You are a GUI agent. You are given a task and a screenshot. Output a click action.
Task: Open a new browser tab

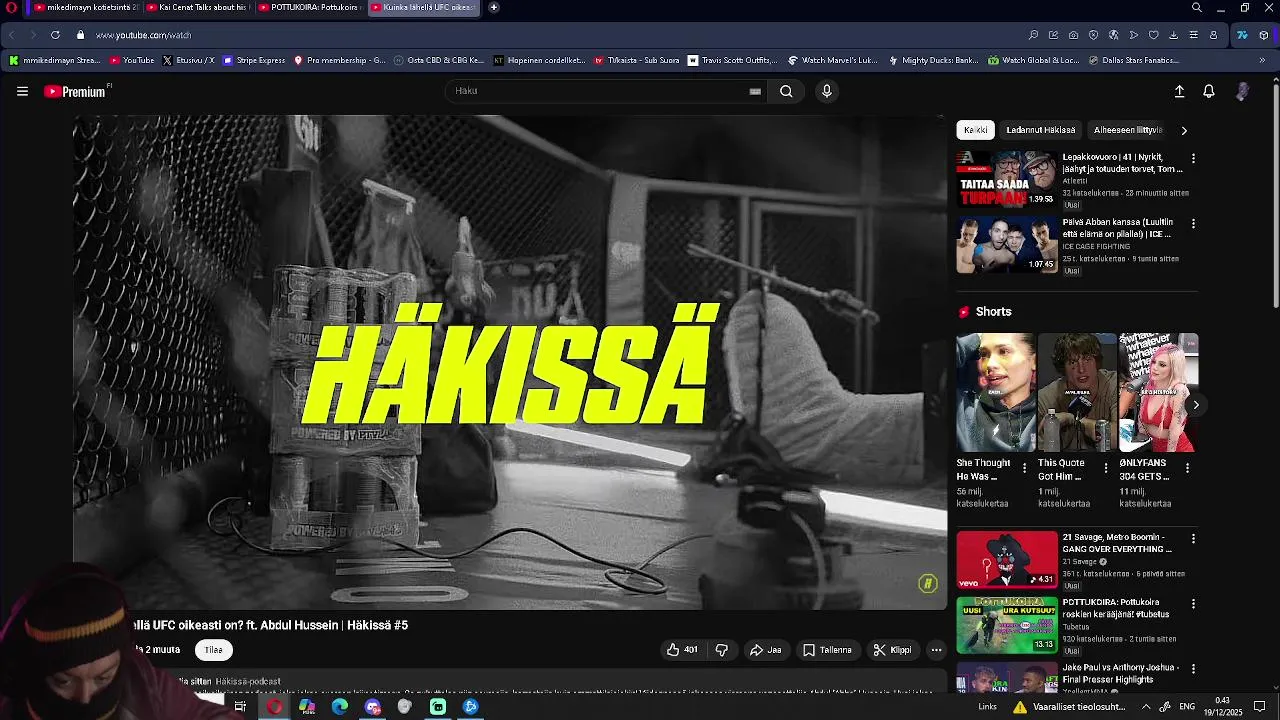(493, 7)
